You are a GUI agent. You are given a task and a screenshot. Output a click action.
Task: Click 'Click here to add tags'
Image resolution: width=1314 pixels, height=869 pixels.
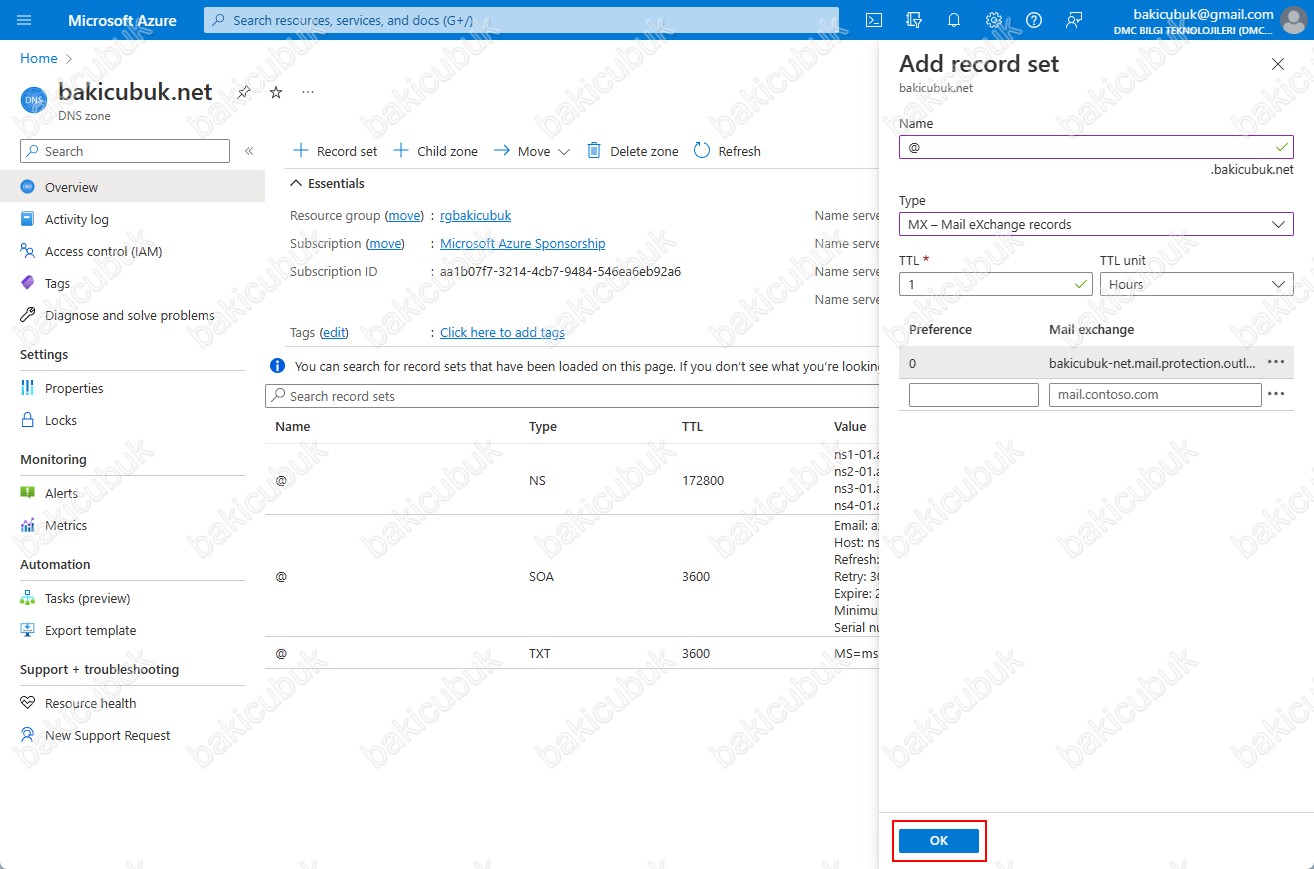click(502, 332)
